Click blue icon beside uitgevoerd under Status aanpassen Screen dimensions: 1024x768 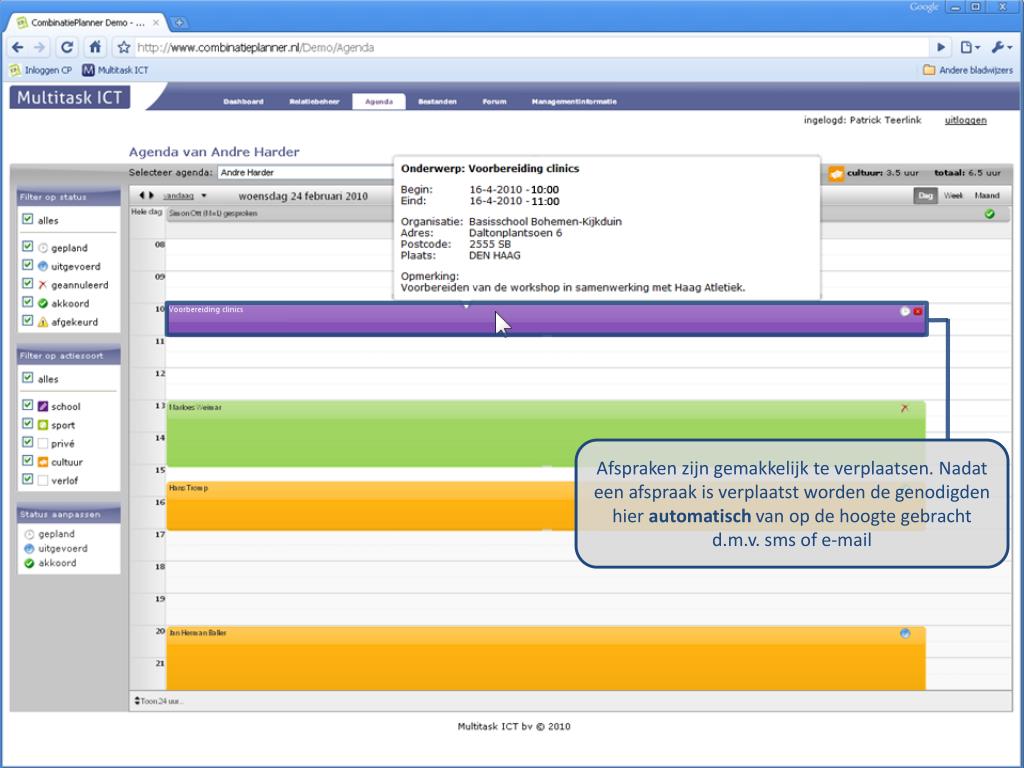(29, 549)
